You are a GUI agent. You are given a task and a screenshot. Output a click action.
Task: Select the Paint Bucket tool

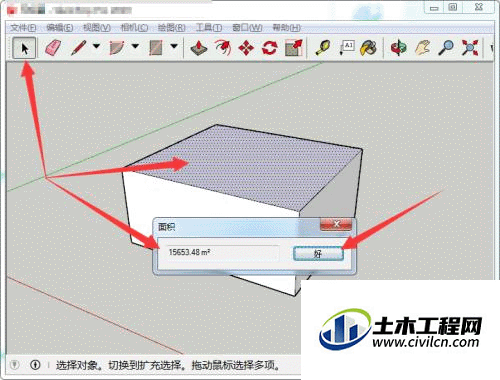point(368,48)
